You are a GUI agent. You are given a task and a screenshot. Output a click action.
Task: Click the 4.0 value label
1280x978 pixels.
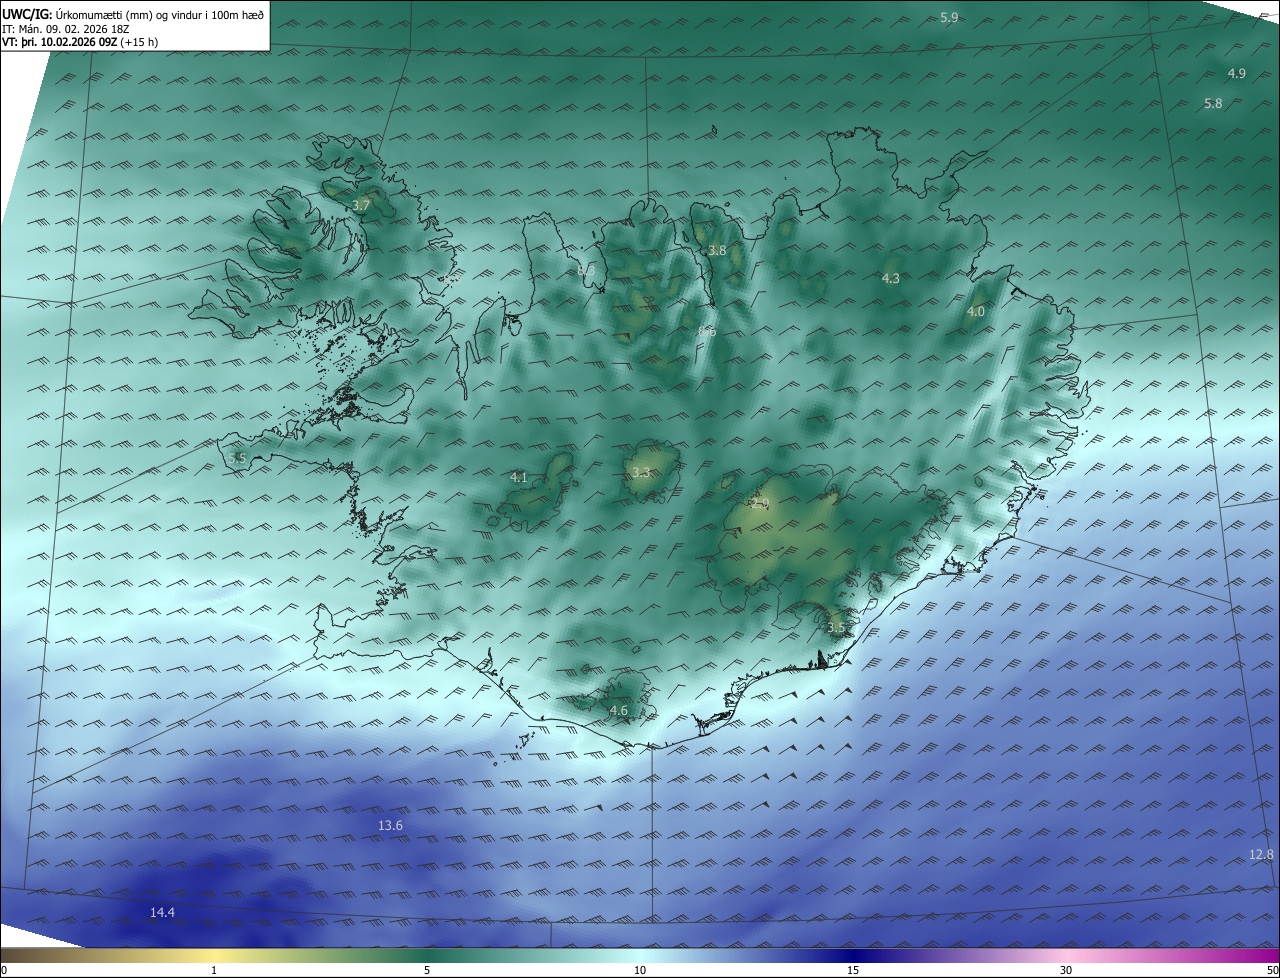[975, 312]
